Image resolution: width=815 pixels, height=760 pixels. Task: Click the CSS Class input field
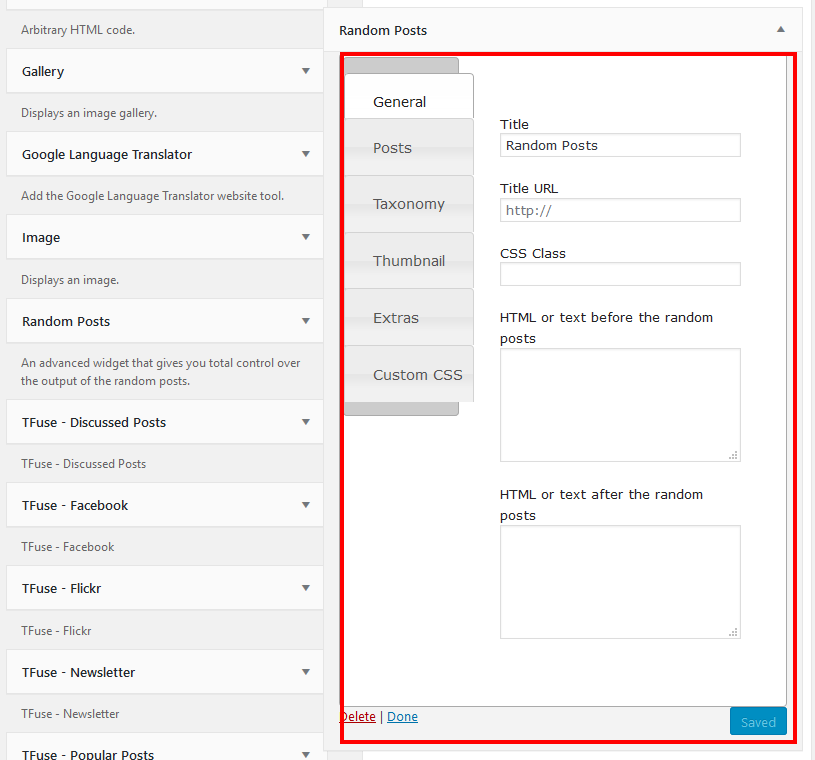620,274
